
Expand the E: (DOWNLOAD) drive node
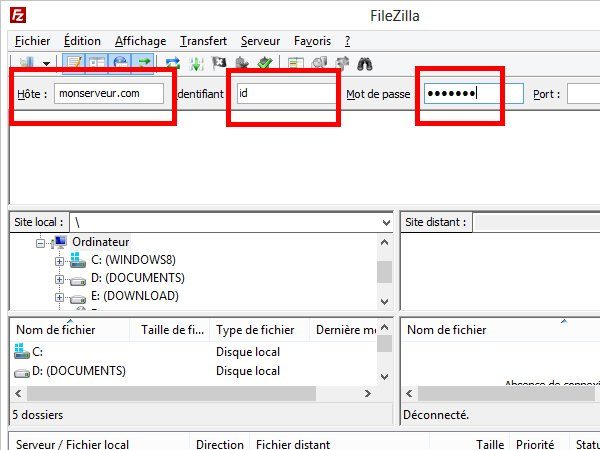(x=59, y=297)
